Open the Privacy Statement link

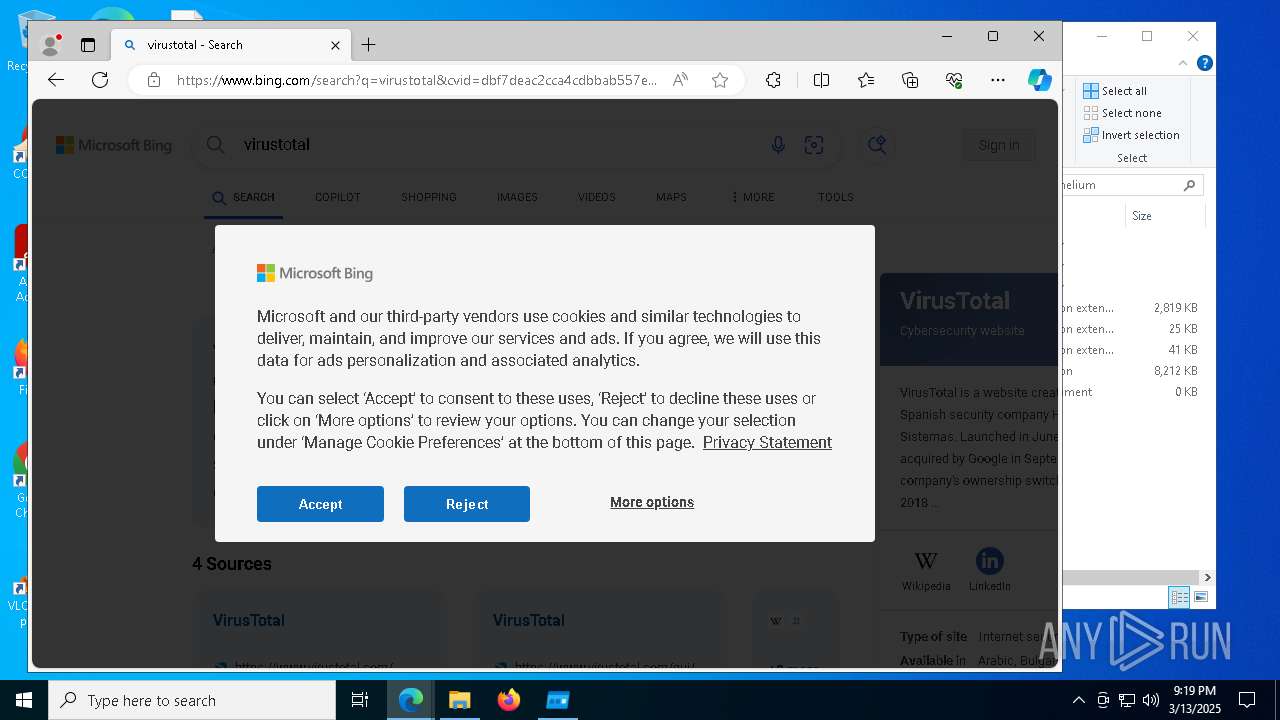pyautogui.click(x=767, y=442)
